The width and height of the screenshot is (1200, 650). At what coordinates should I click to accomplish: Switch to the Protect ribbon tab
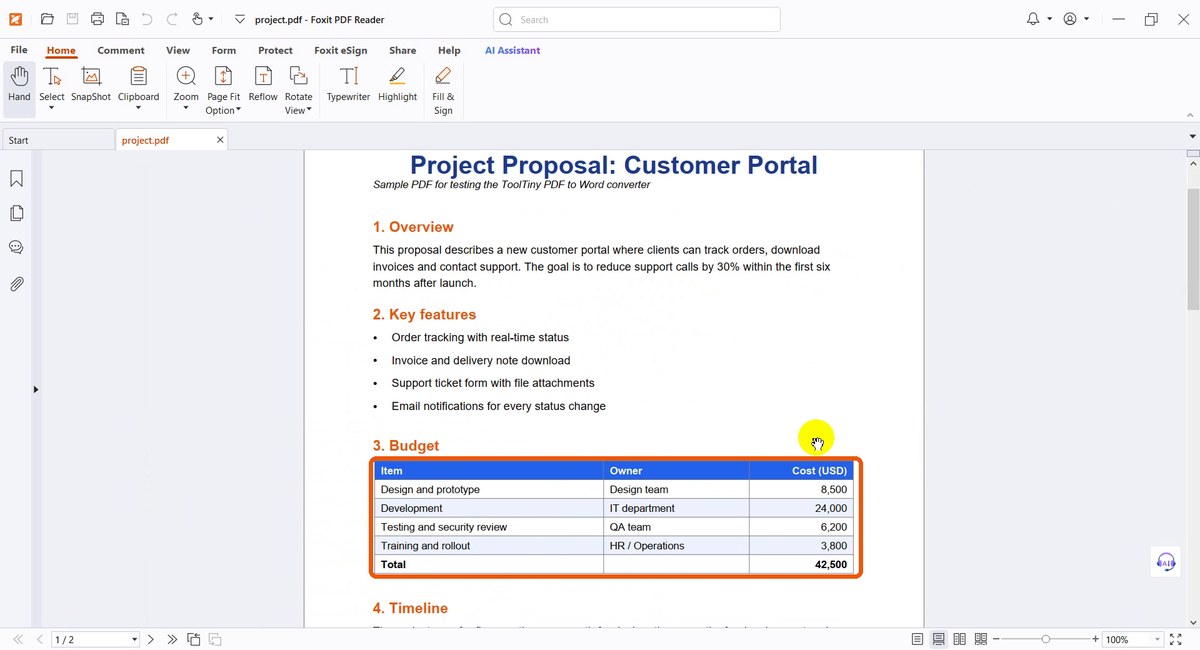(275, 50)
